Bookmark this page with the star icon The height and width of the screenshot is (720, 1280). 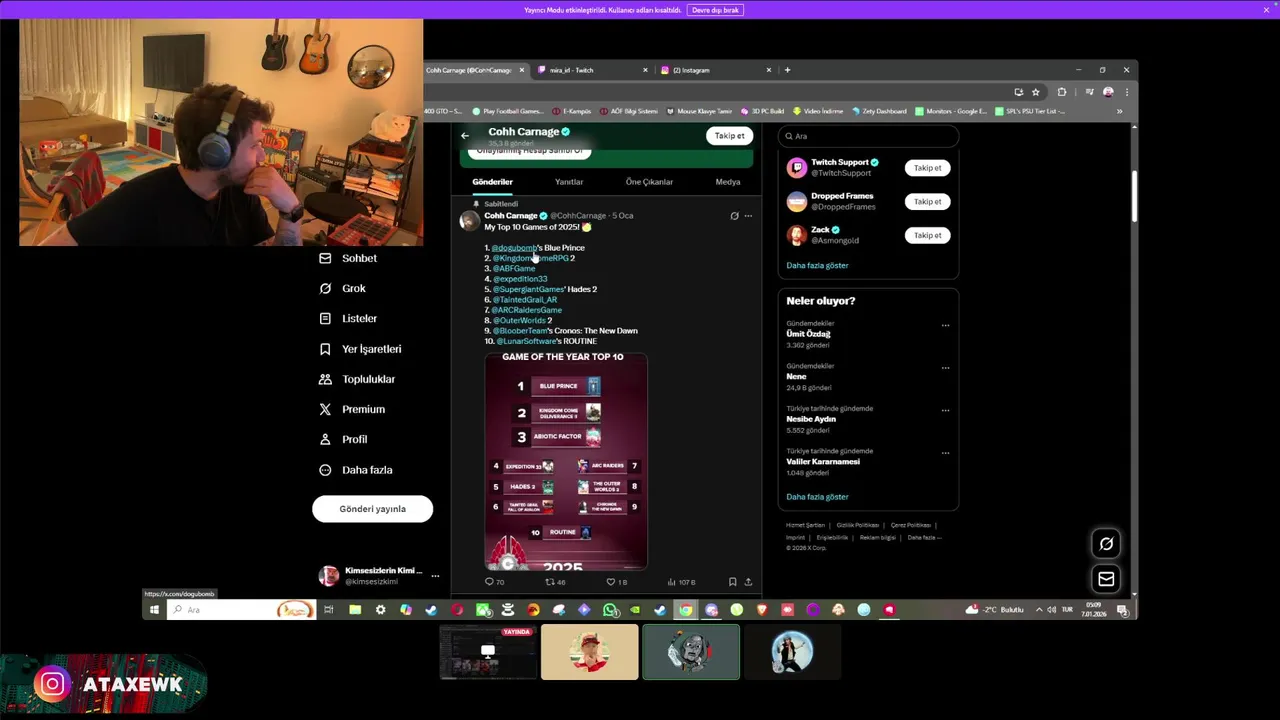(1034, 92)
